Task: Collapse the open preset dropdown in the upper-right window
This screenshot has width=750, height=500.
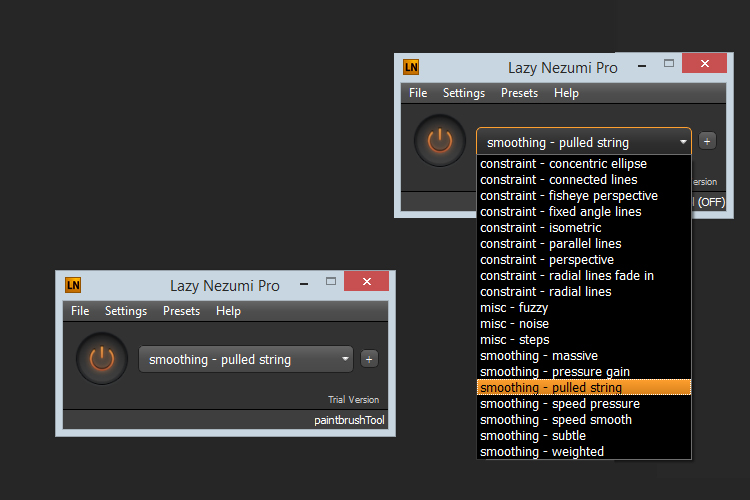Action: click(x=584, y=142)
